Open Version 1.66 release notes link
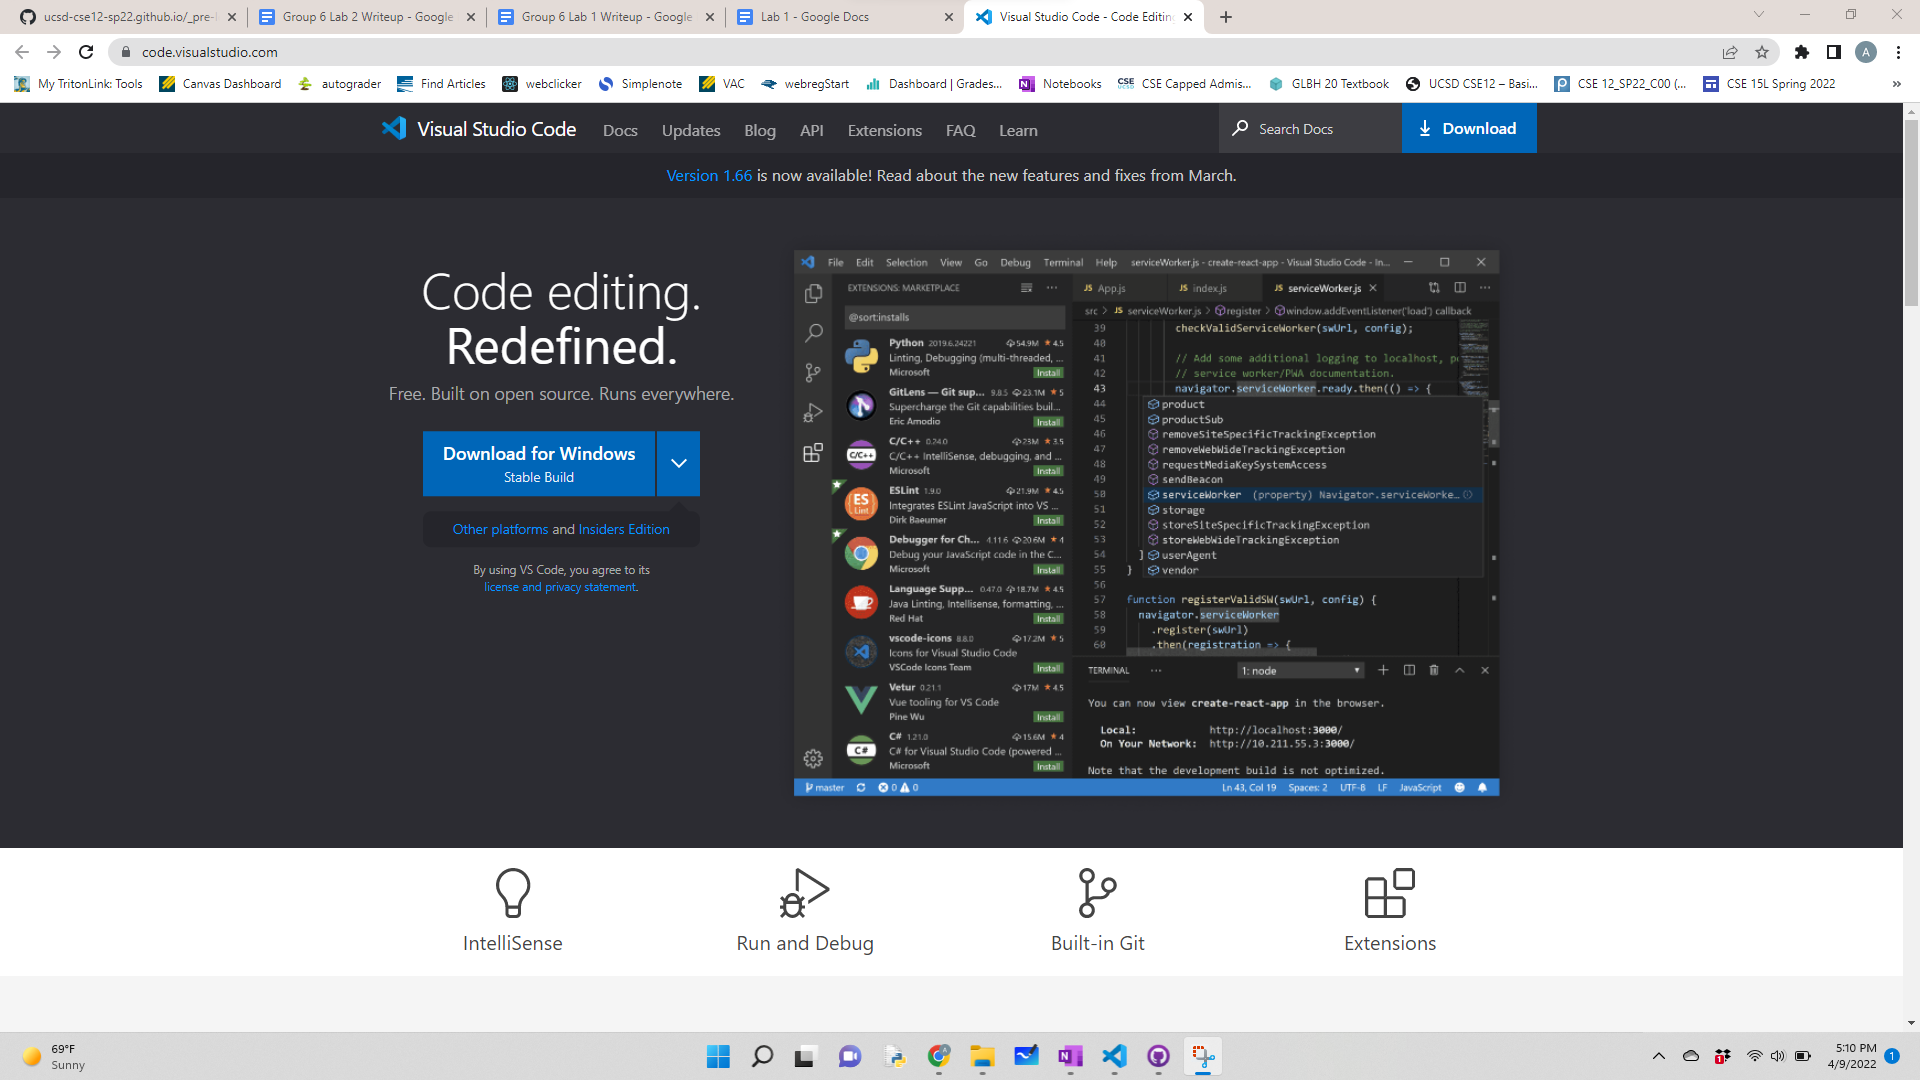This screenshot has height=1080, width=1920. [709, 175]
